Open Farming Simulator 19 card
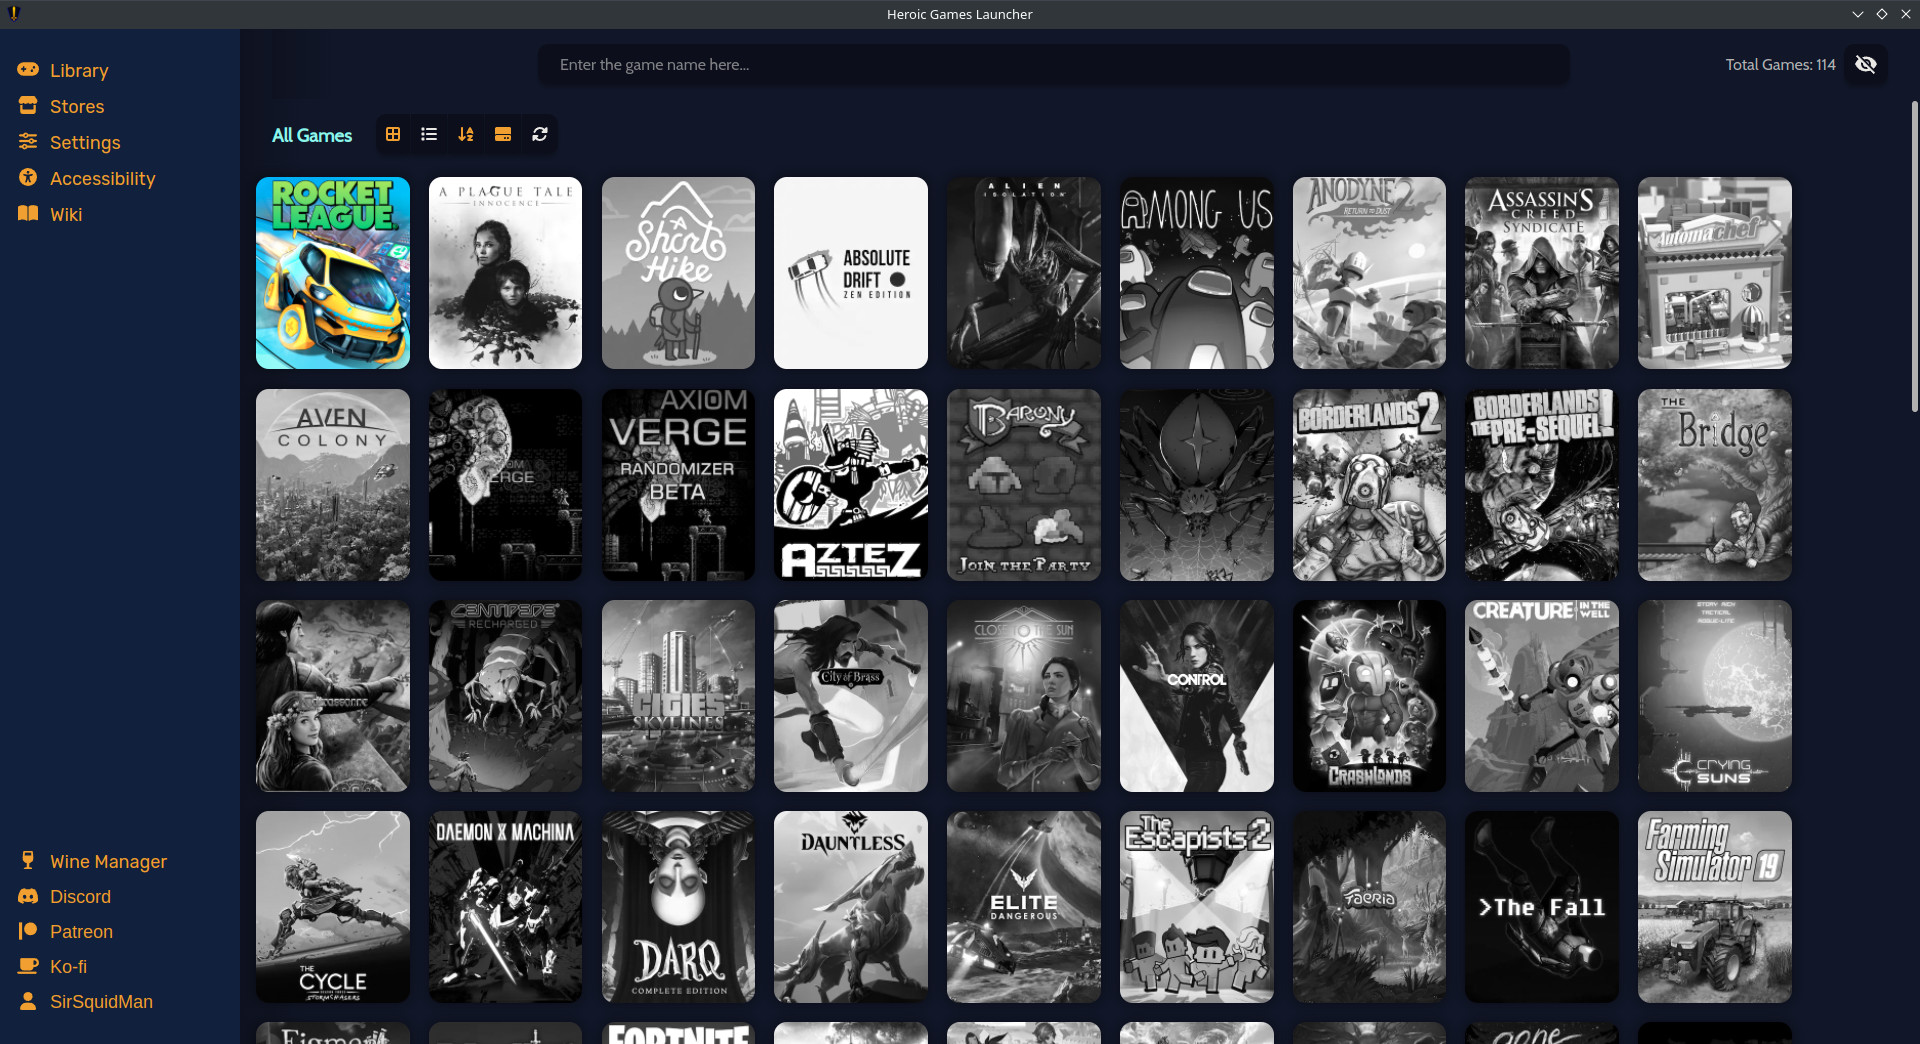Screen dimensions: 1920x1044 [1715, 907]
